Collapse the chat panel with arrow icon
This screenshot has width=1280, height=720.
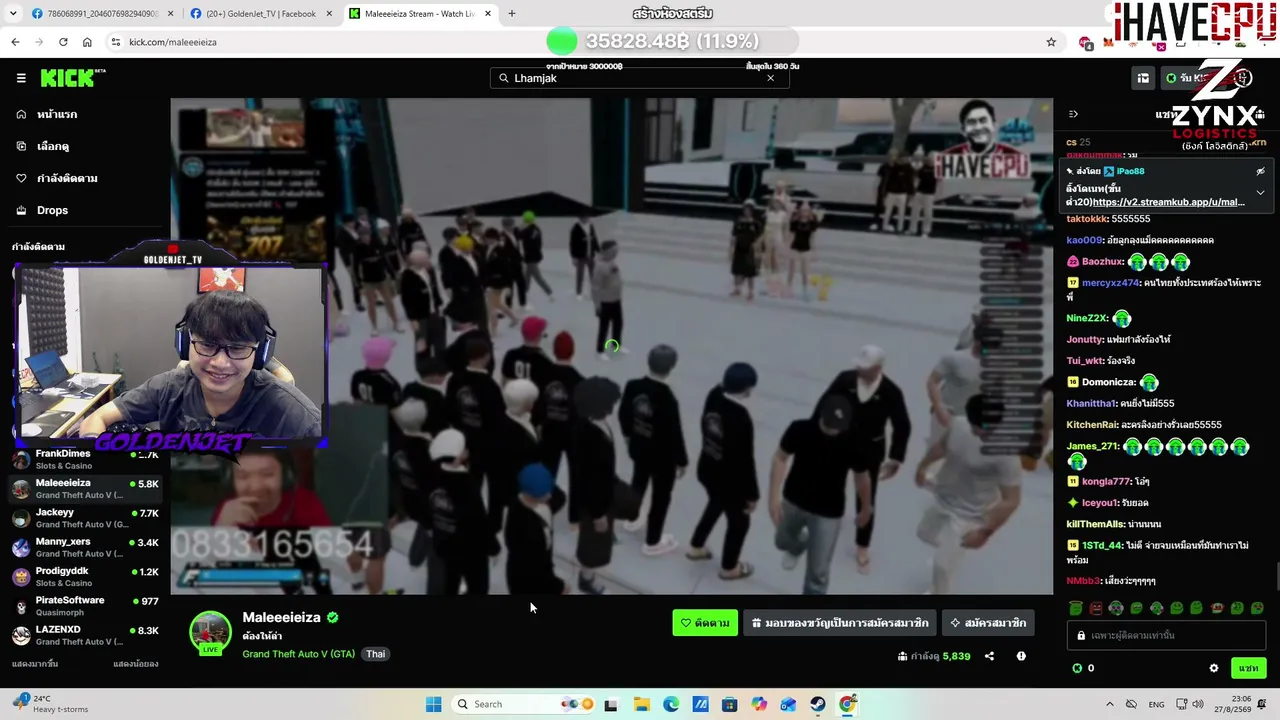click(1073, 114)
